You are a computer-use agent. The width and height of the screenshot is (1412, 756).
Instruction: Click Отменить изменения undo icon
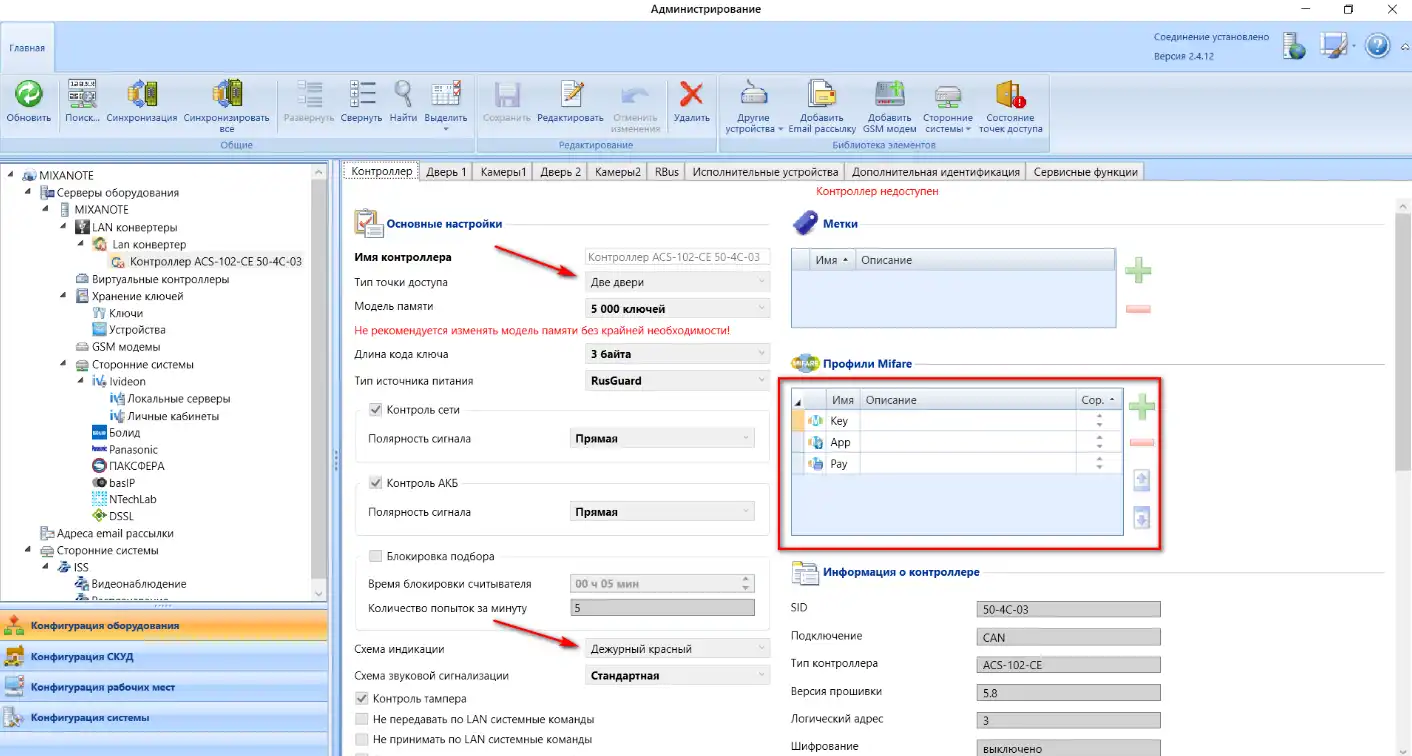point(635,94)
